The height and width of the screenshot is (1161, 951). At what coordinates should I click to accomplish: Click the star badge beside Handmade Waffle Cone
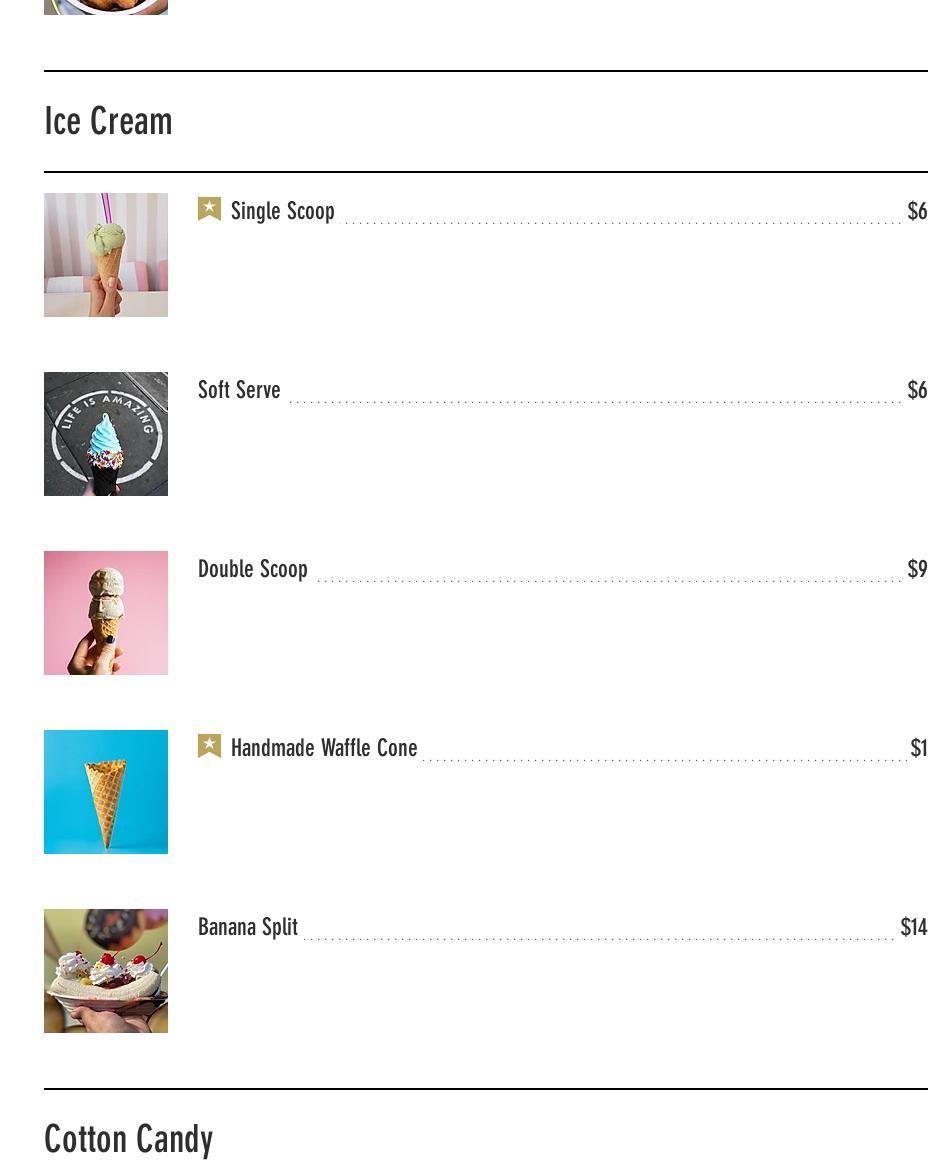pos(209,746)
